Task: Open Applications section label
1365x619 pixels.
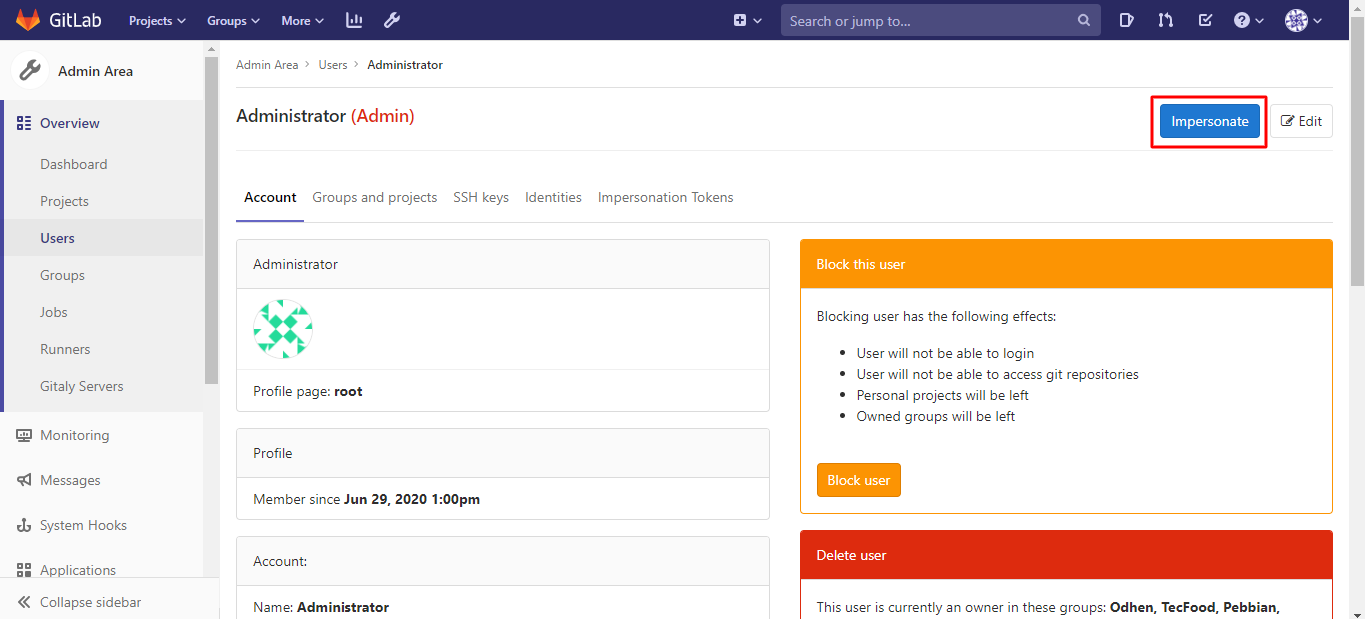Action: (78, 570)
